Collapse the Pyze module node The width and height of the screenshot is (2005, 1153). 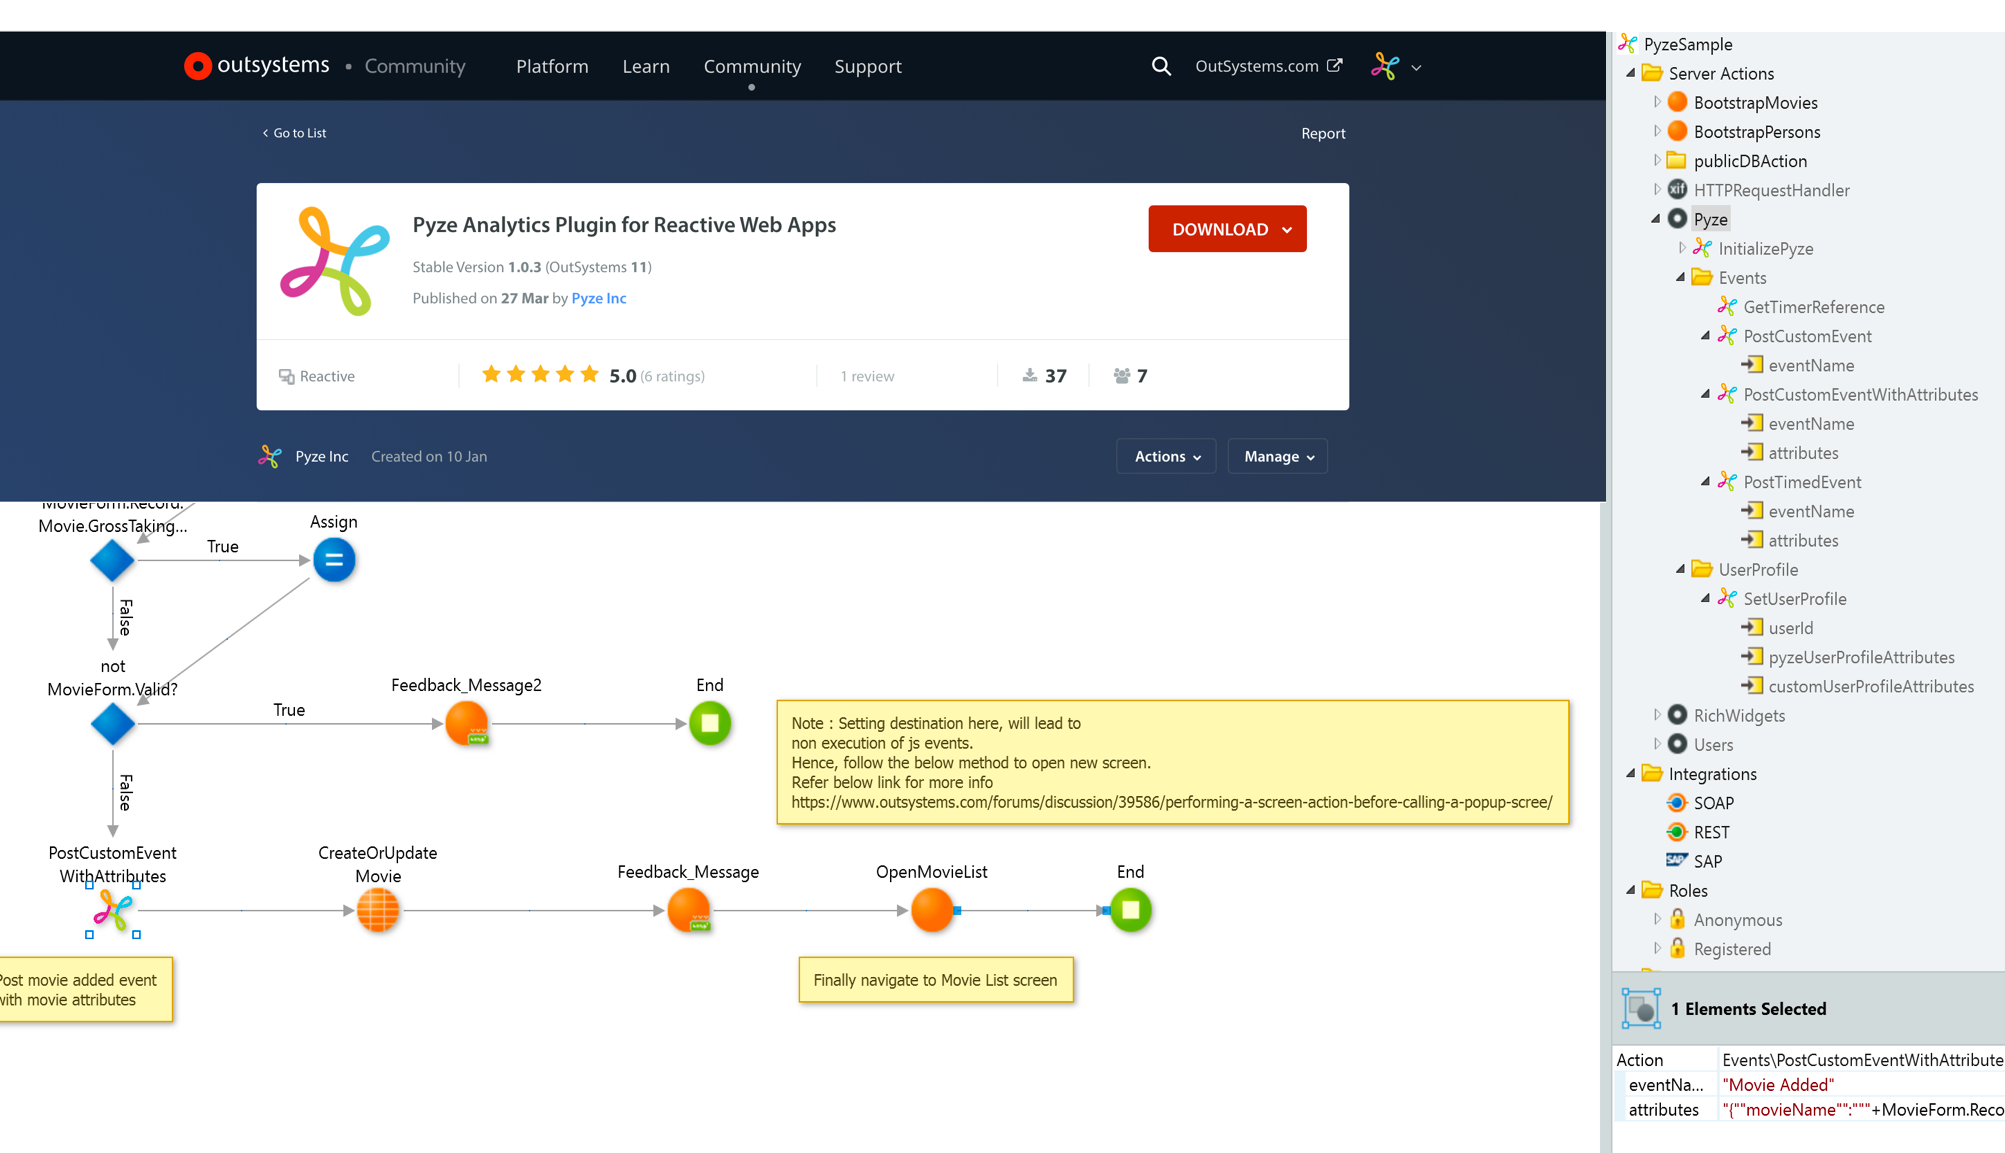click(x=1656, y=218)
